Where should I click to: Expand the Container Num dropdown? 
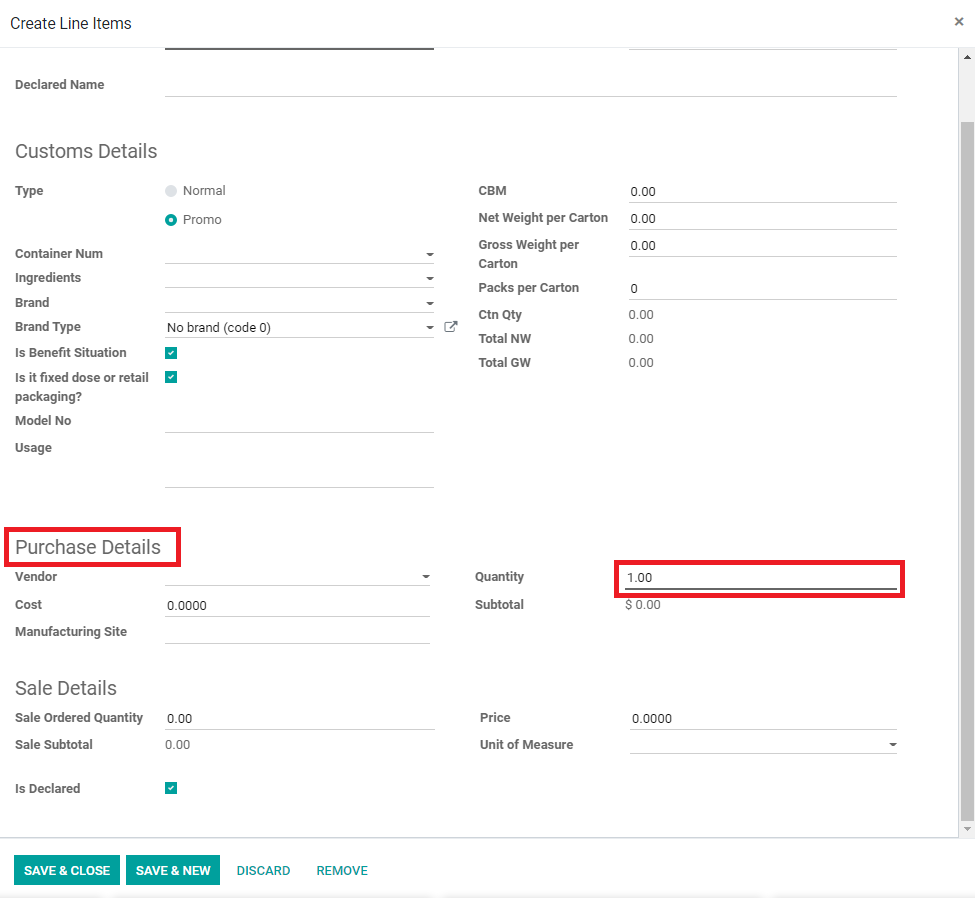430,254
